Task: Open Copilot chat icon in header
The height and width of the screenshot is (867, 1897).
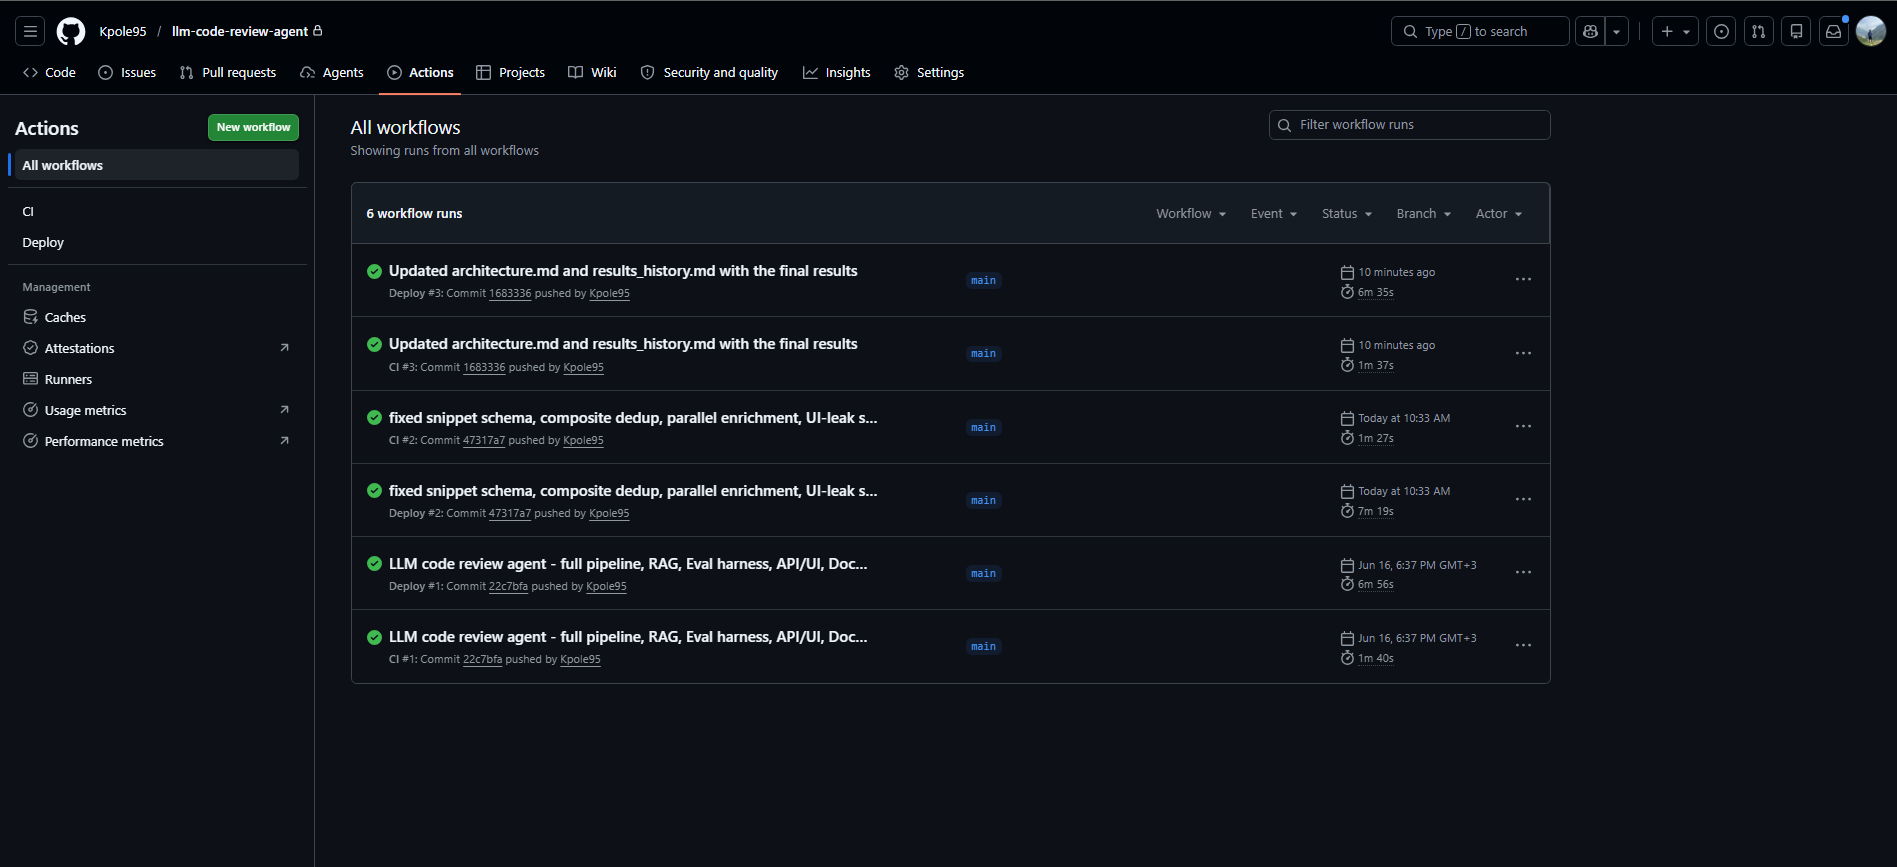Action: tap(1590, 31)
